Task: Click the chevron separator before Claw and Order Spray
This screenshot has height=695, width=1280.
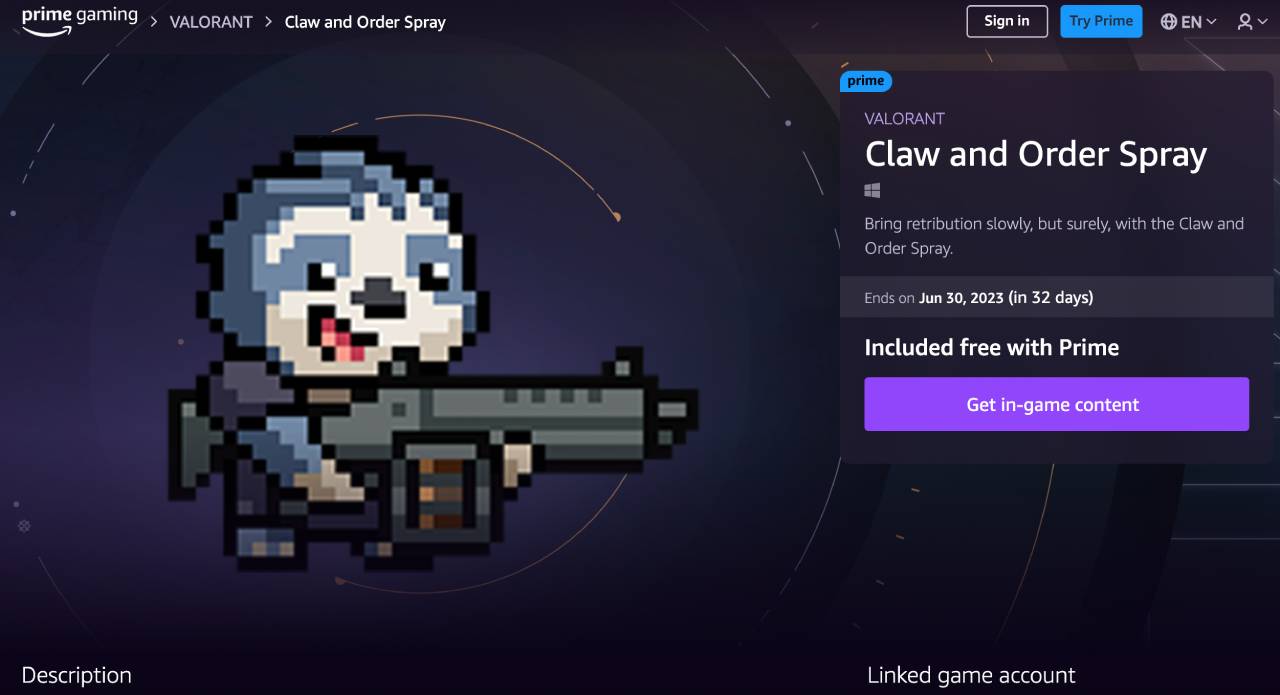Action: pos(269,21)
